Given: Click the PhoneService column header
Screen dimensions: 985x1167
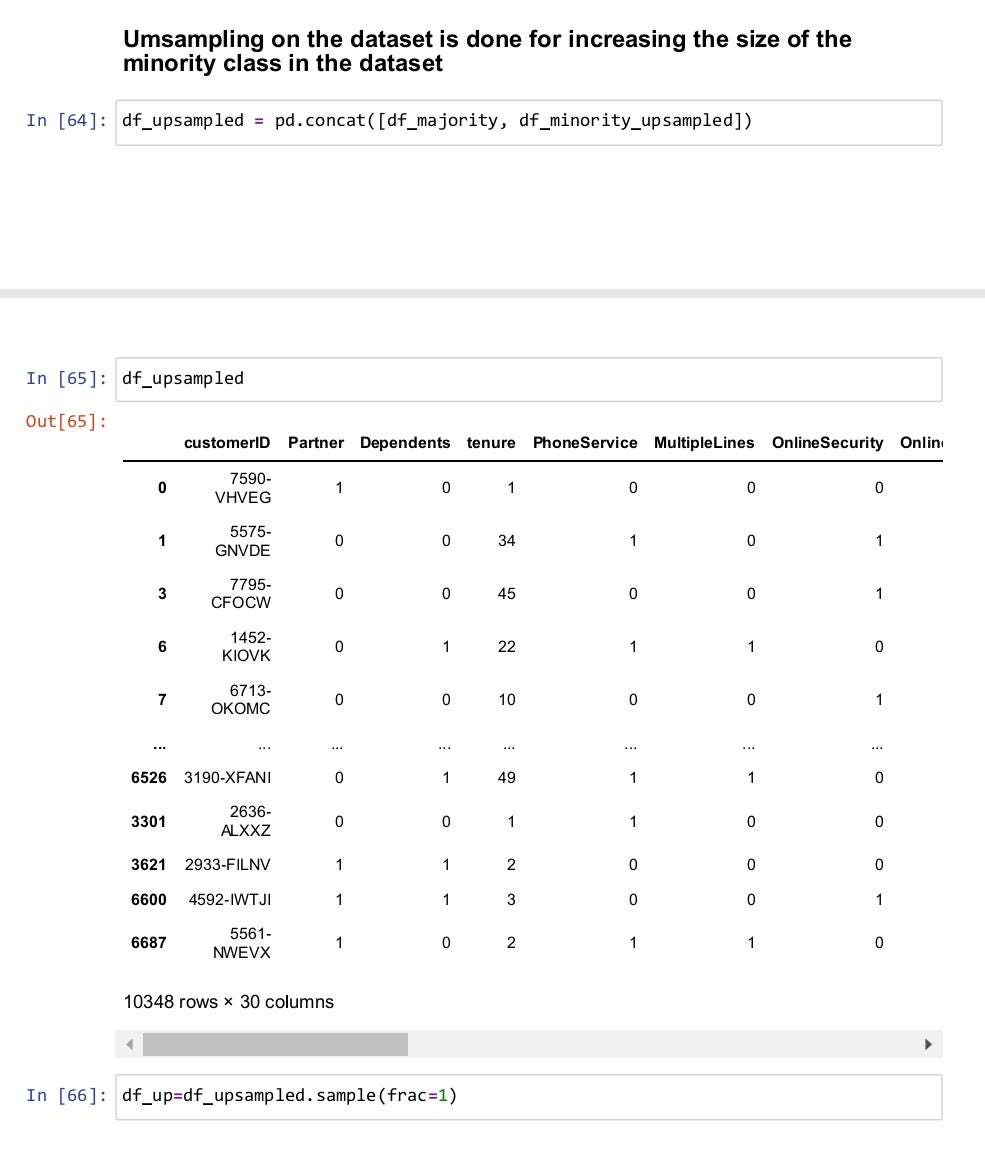Looking at the screenshot, I should (x=585, y=443).
